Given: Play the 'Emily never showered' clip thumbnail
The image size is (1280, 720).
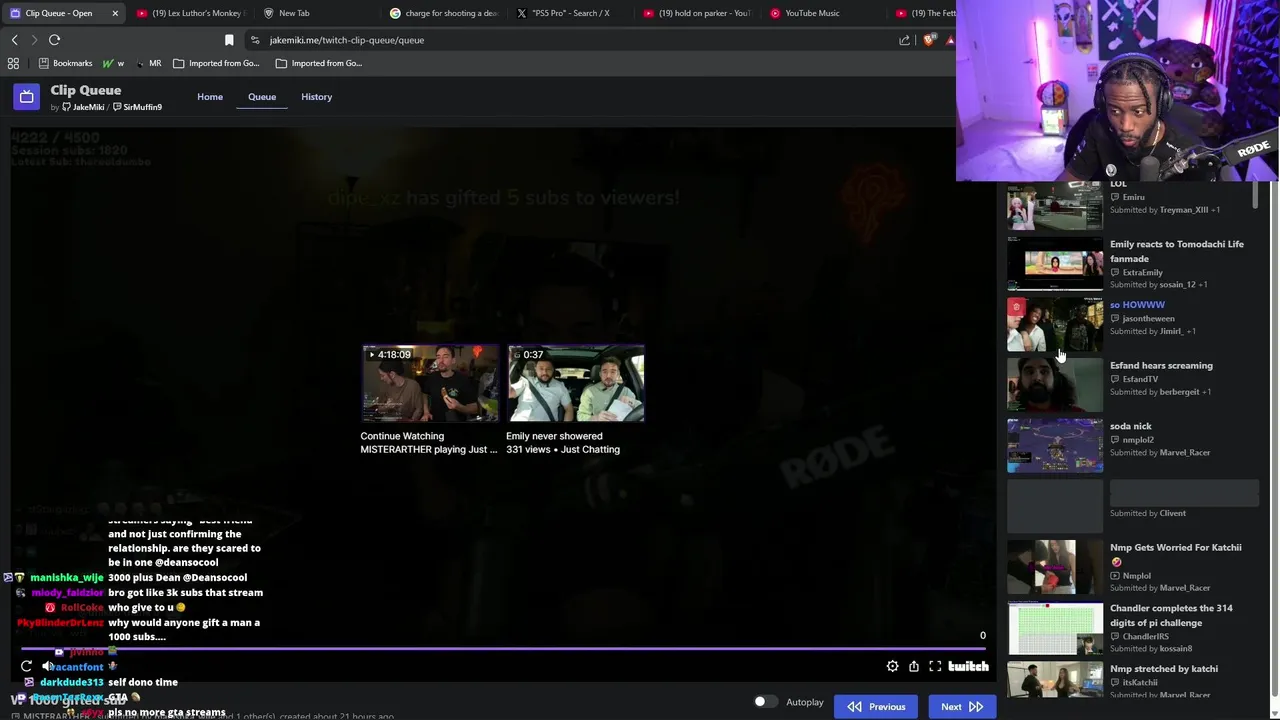Looking at the screenshot, I should click(576, 383).
